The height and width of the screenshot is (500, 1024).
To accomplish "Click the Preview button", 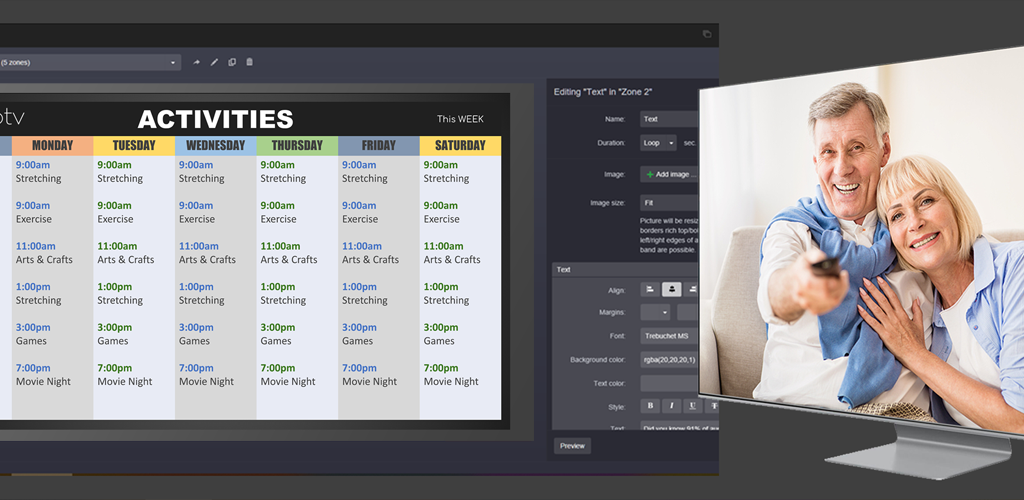I will tap(572, 446).
